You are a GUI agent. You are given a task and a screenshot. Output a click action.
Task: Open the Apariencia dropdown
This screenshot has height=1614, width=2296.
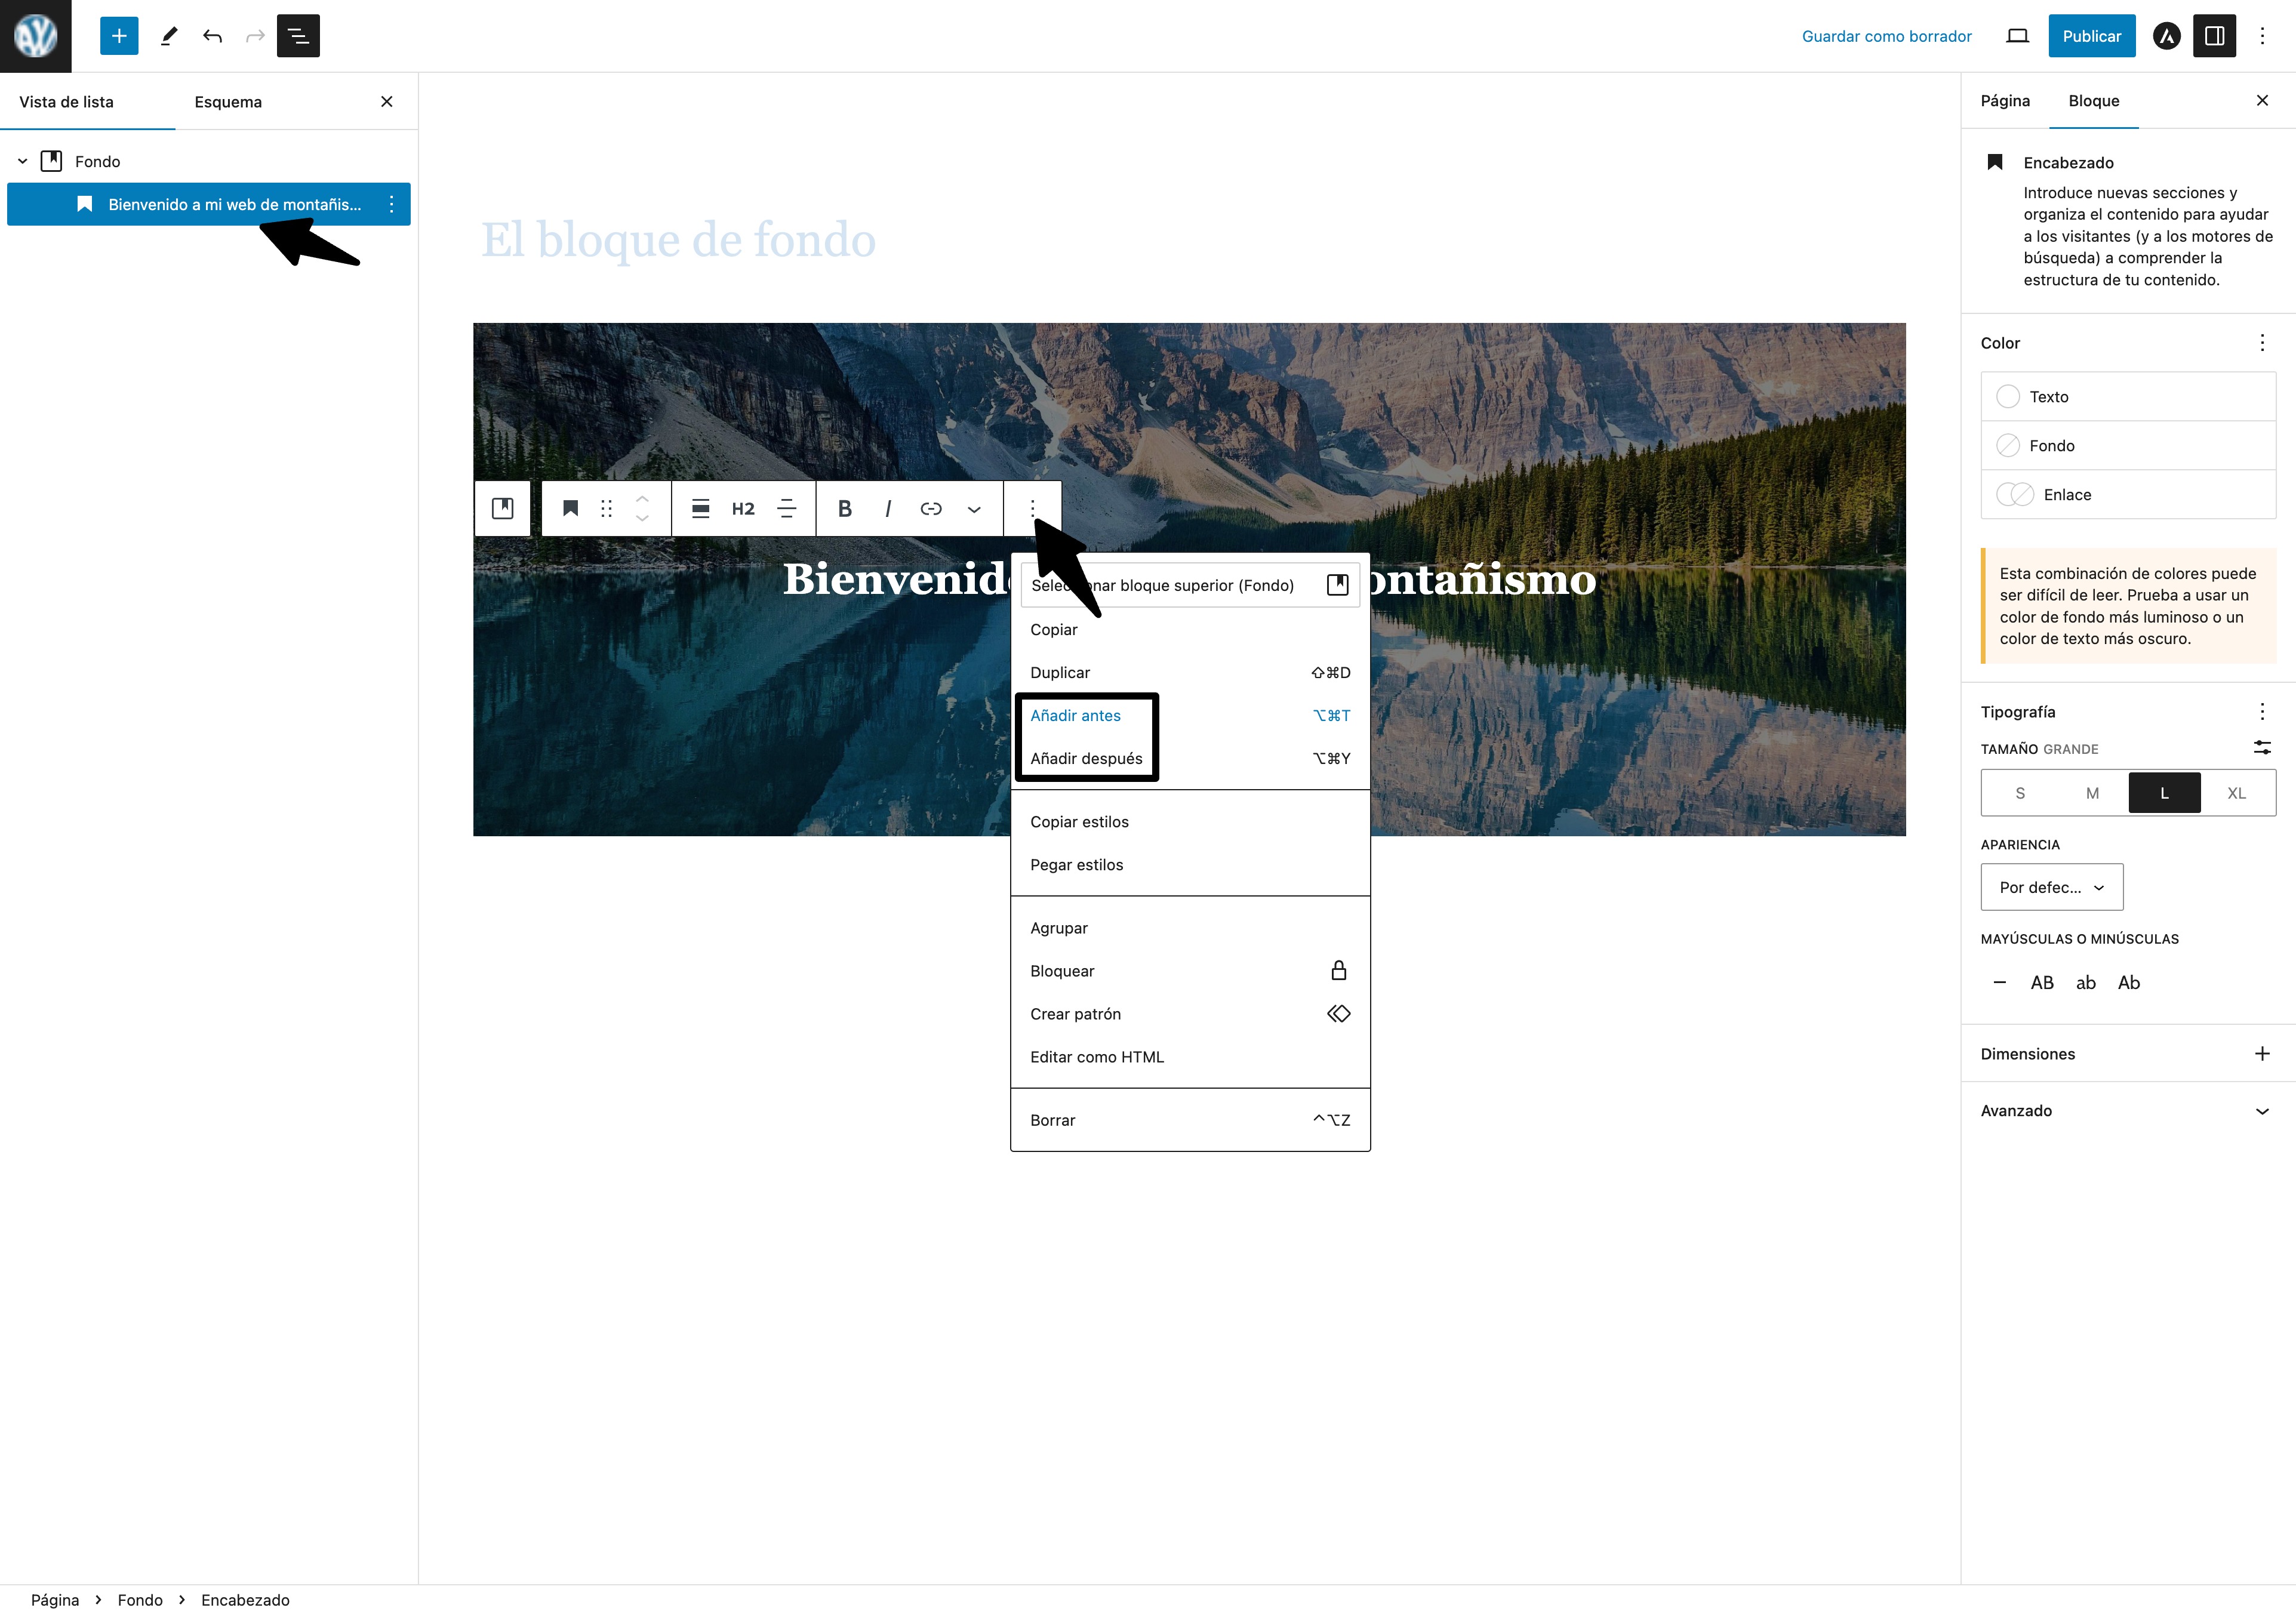coord(2051,887)
